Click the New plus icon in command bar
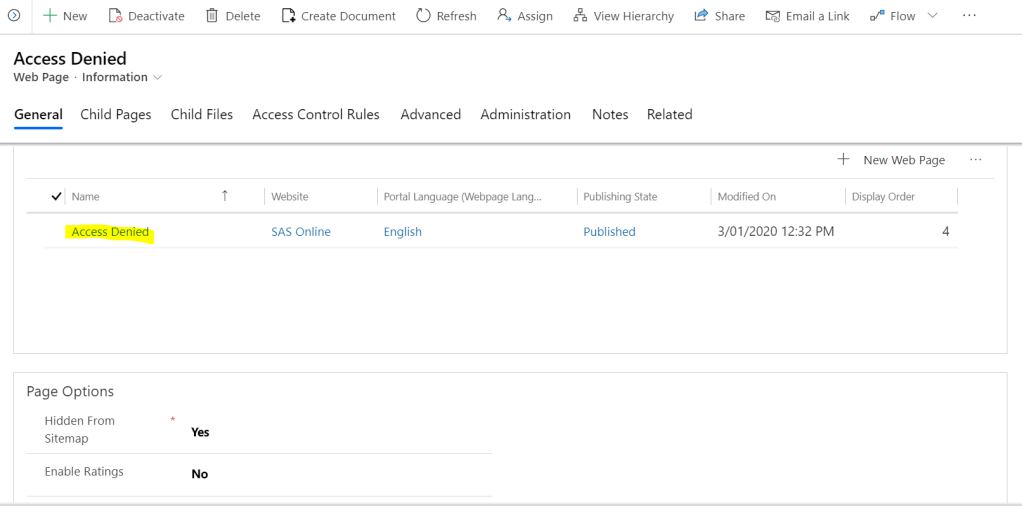Viewport: 1022px width, 506px height. coord(49,16)
